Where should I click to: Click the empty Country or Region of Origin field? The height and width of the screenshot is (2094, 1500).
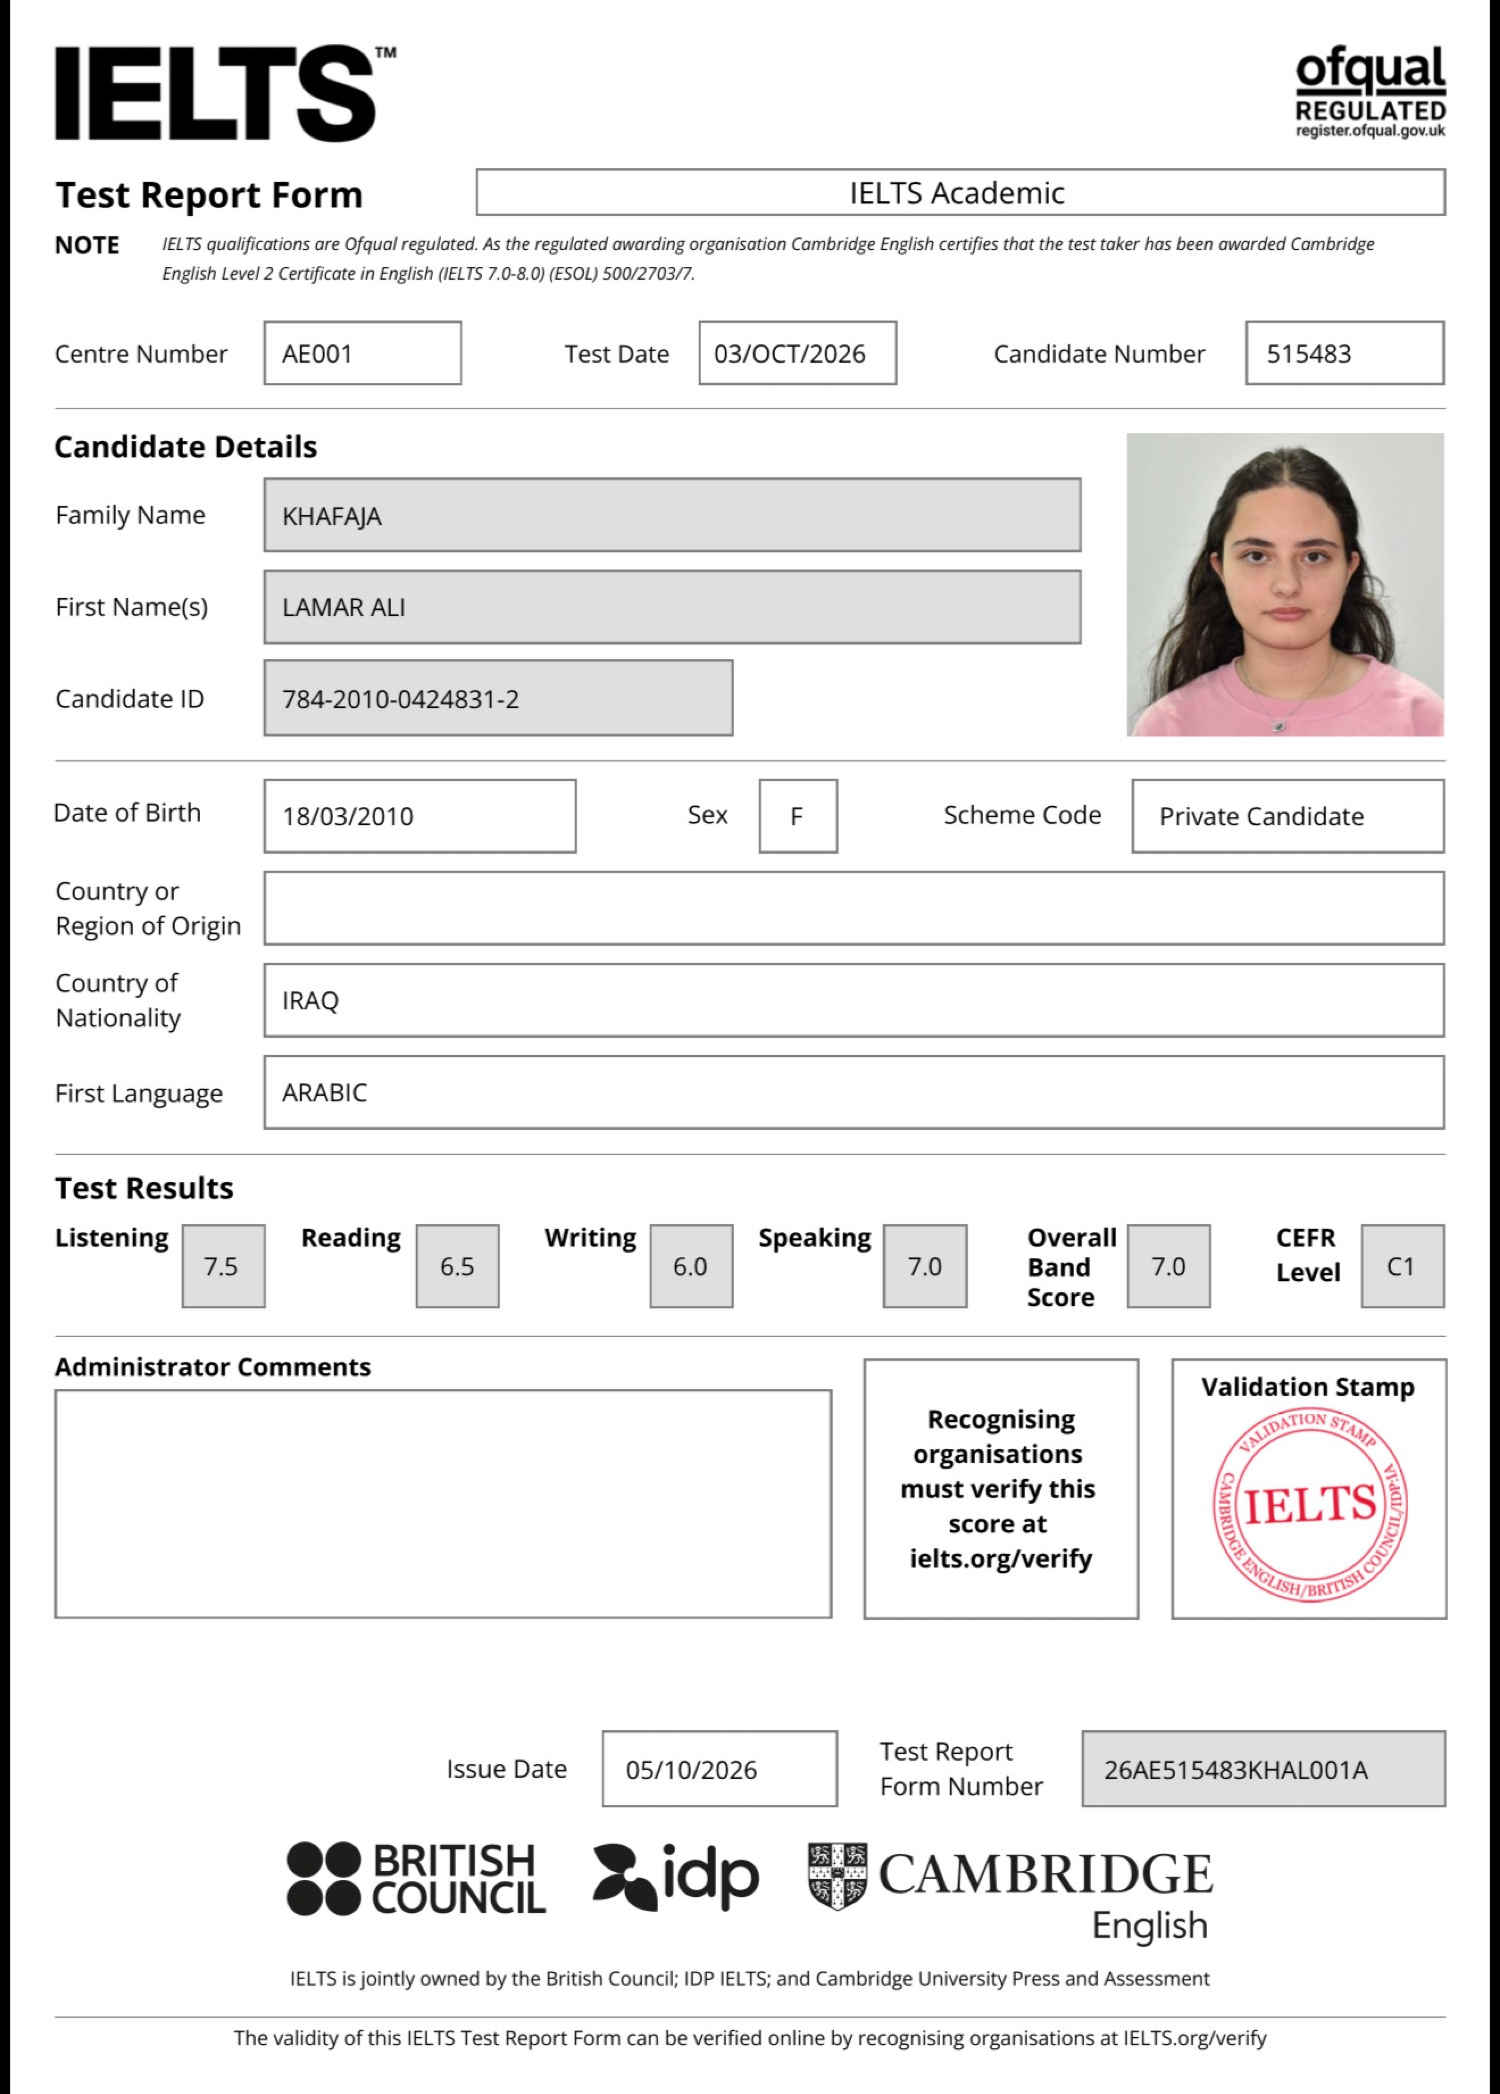854,908
